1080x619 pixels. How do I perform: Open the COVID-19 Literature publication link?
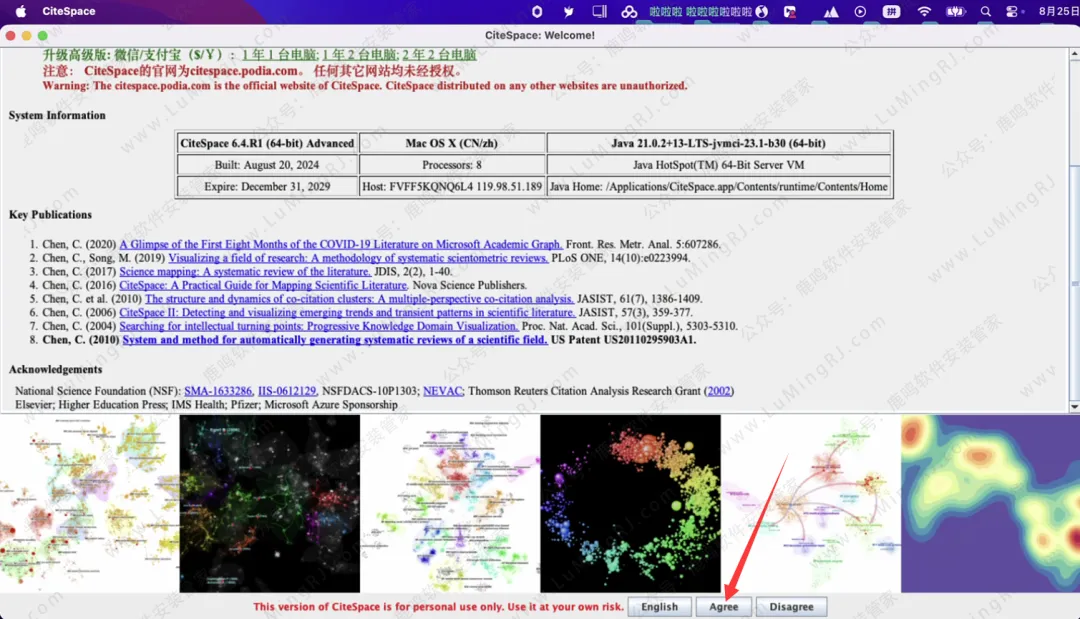(x=341, y=244)
